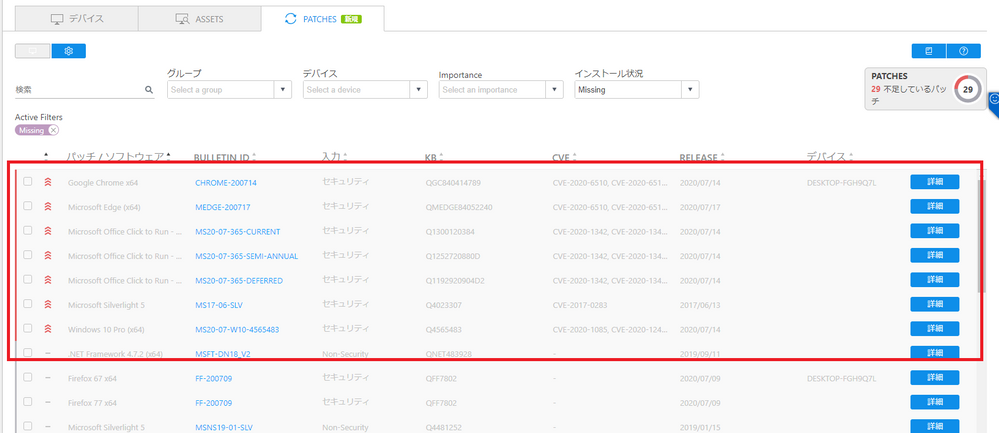The height and width of the screenshot is (433, 999).
Task: Sort by RELEASE column
Action: [x=702, y=157]
